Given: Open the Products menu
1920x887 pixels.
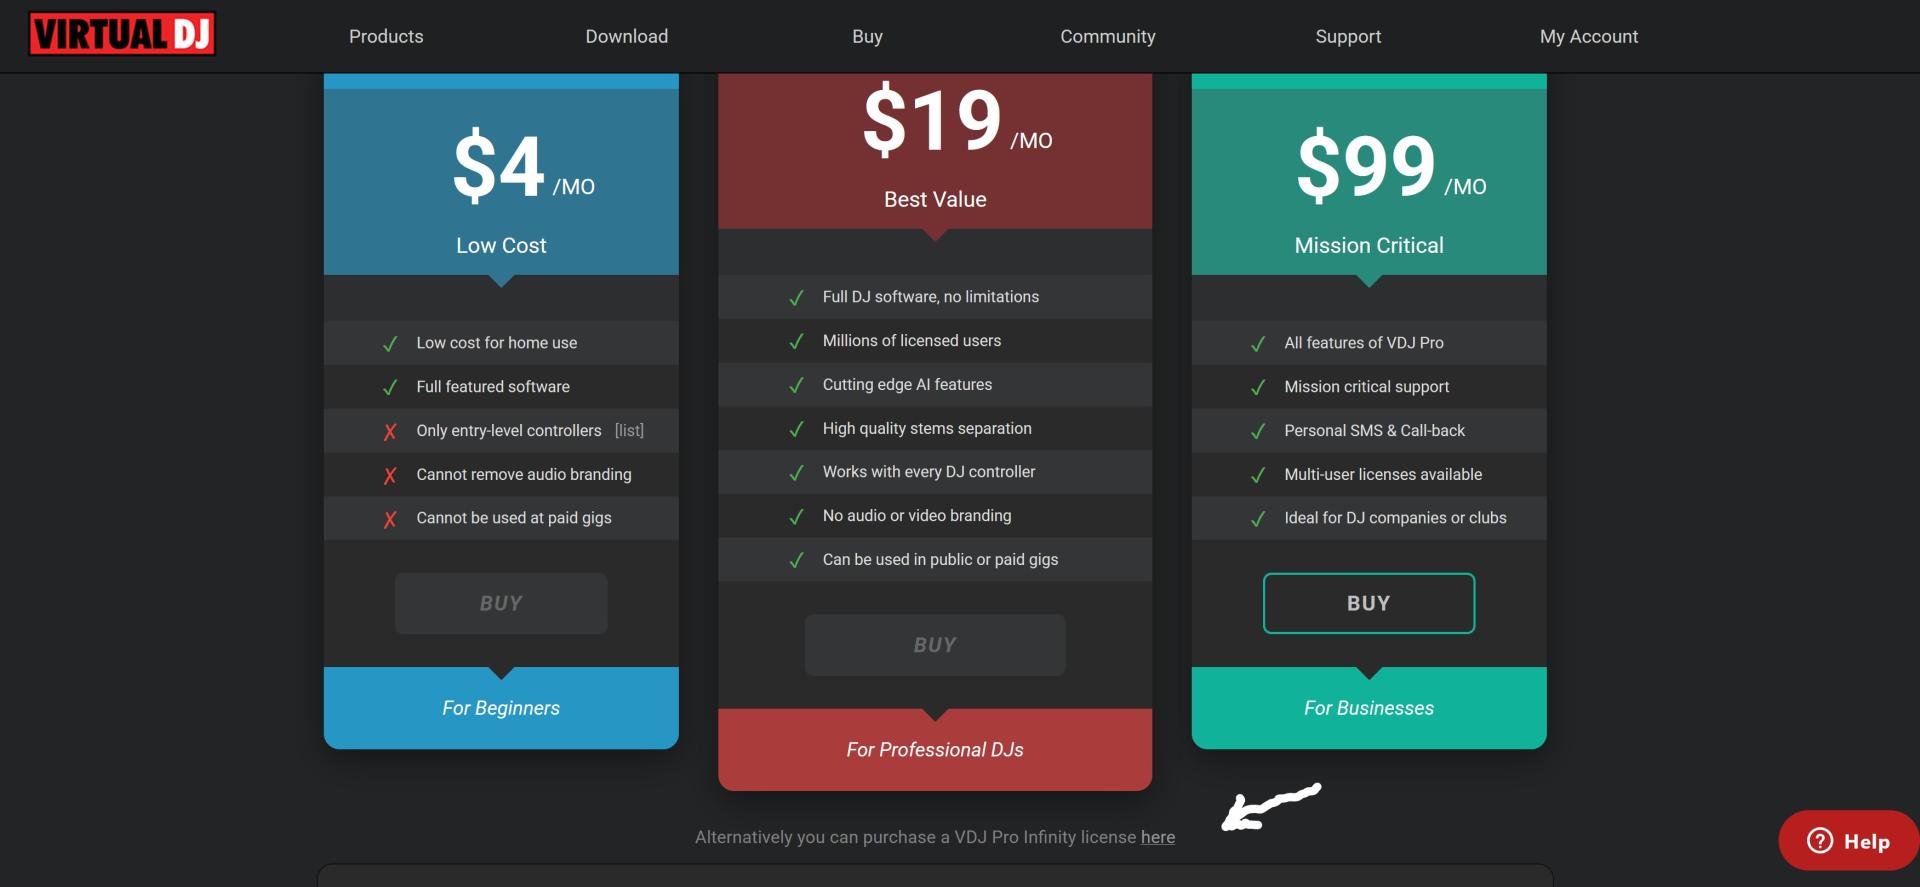Looking at the screenshot, I should [x=386, y=37].
